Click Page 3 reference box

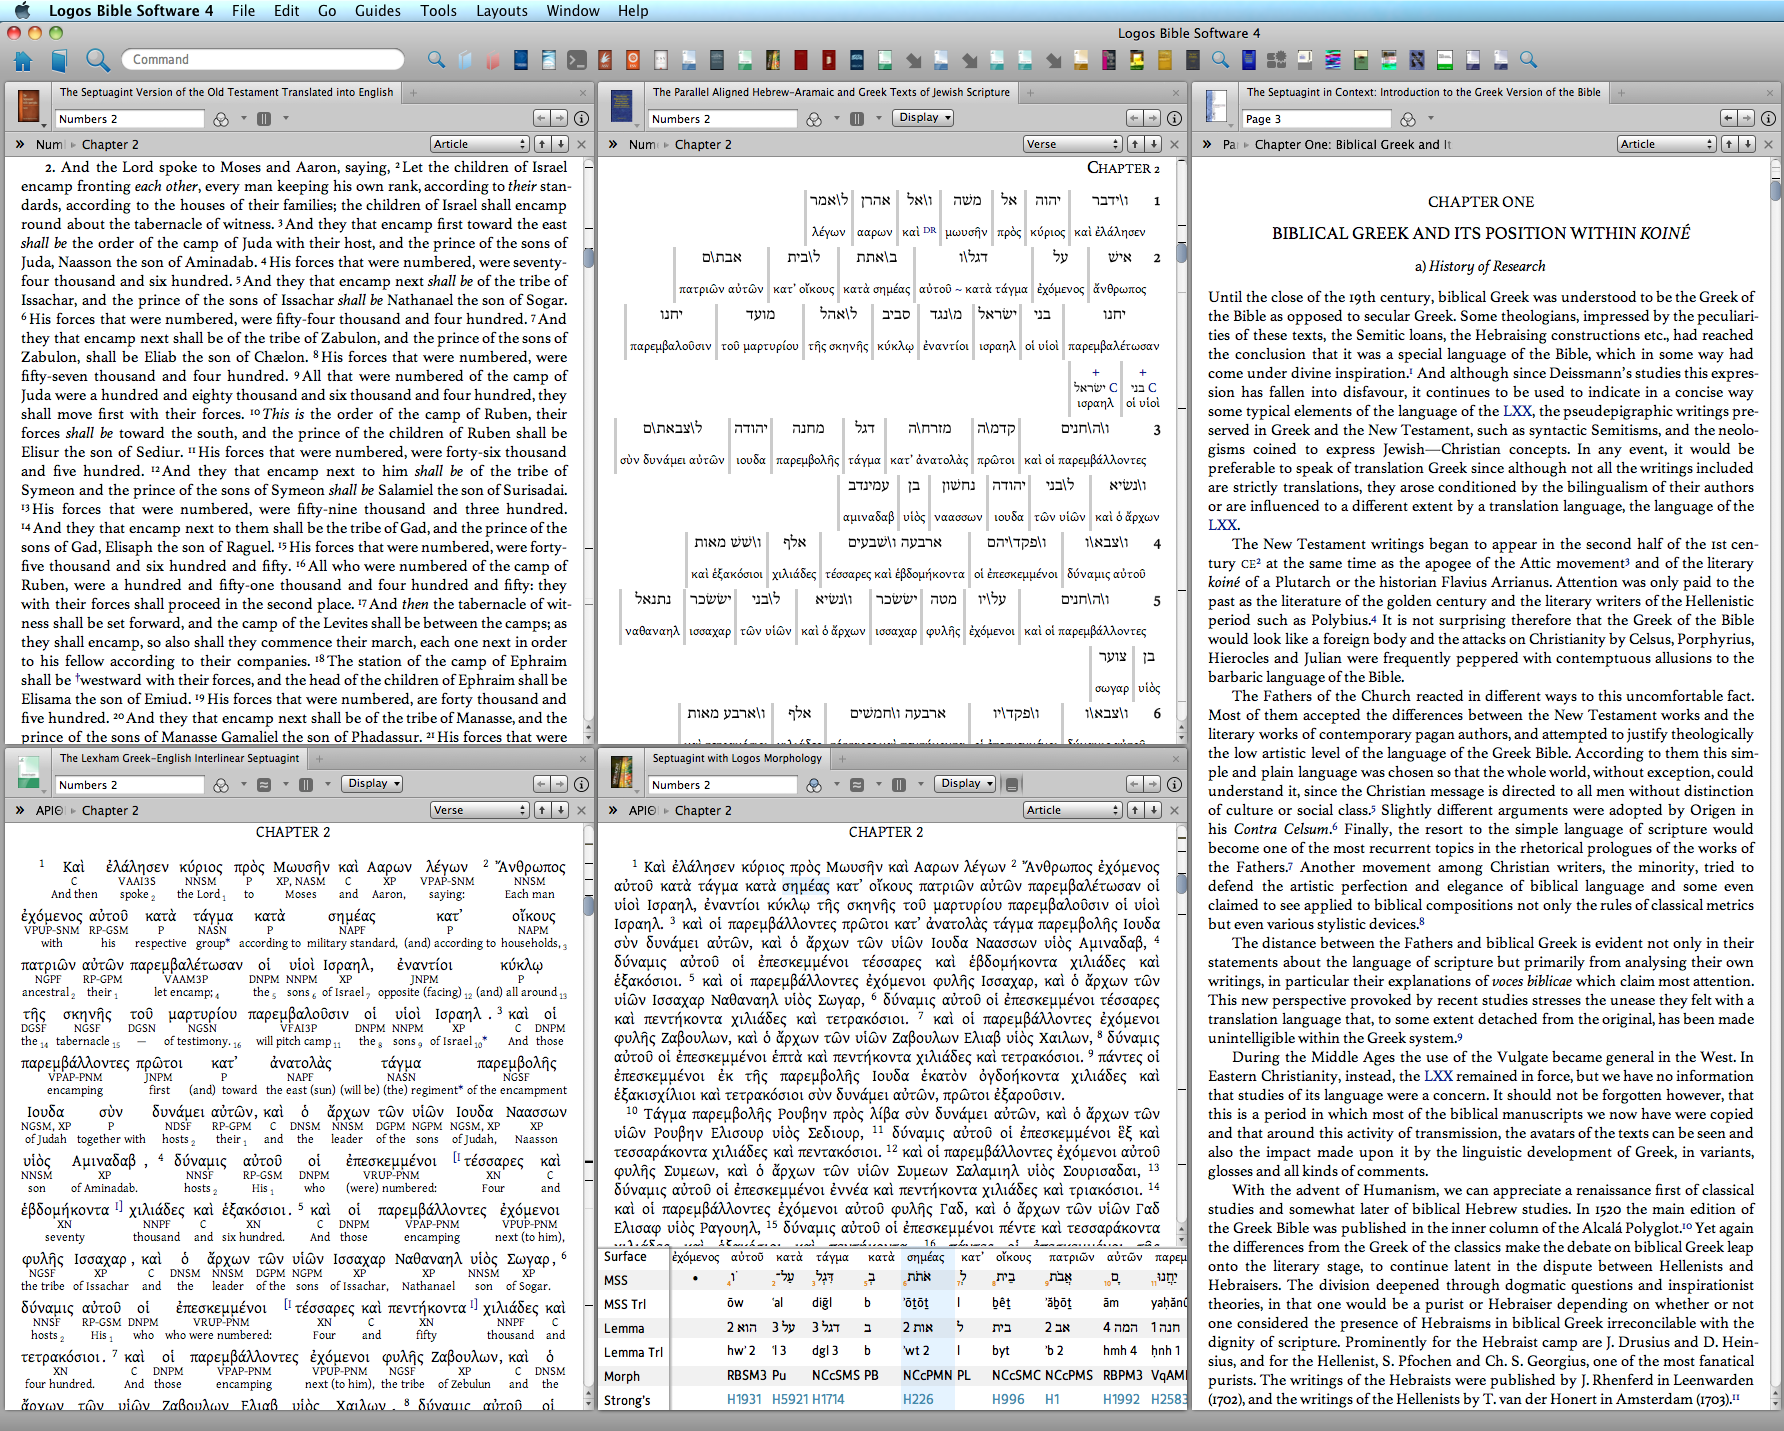click(1316, 119)
